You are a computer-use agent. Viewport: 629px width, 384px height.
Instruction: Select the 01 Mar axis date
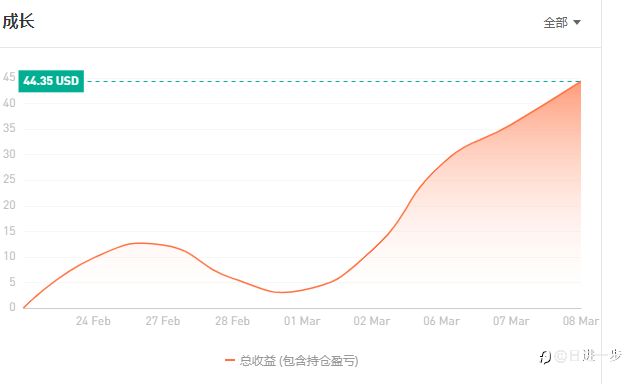[302, 321]
